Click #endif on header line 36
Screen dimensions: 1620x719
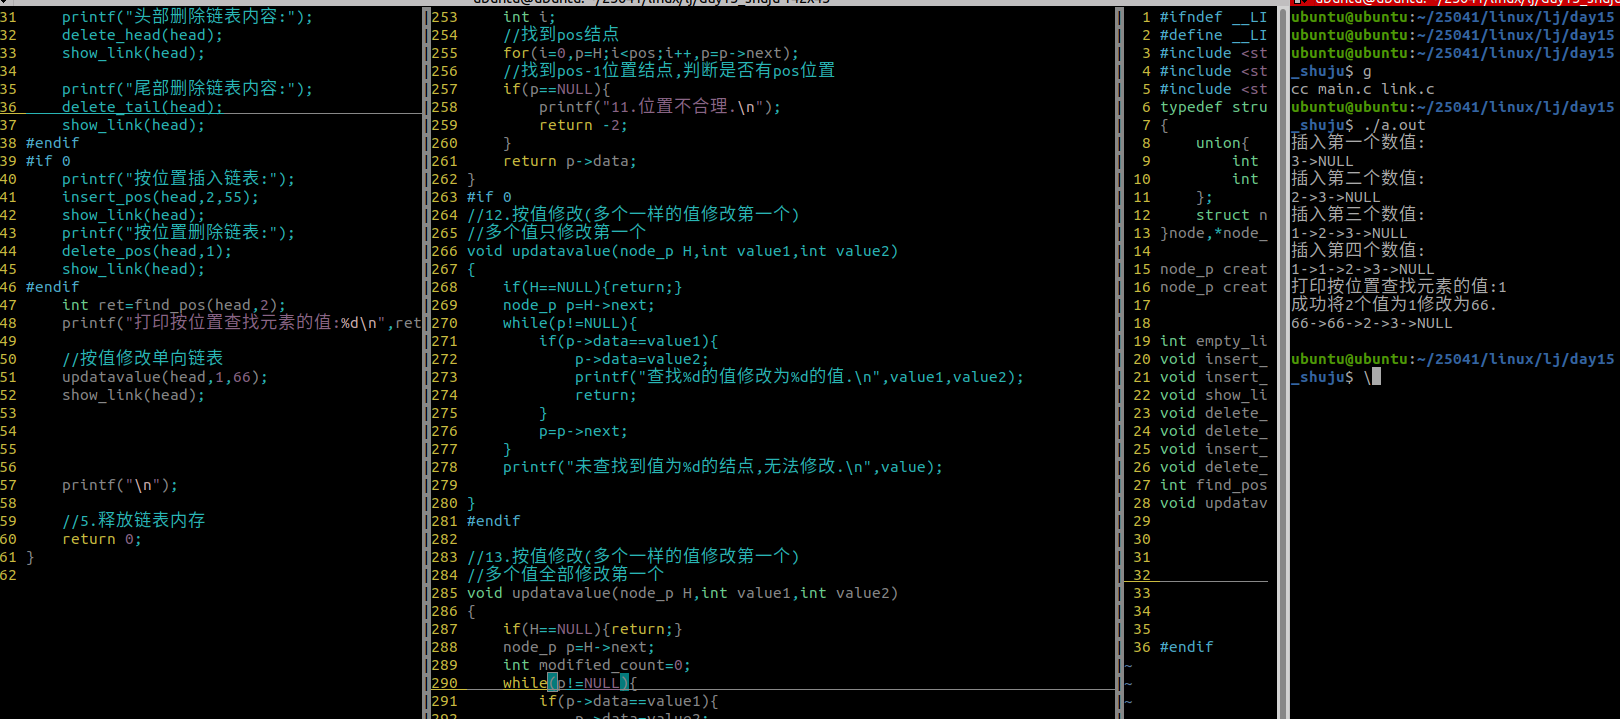(1186, 647)
